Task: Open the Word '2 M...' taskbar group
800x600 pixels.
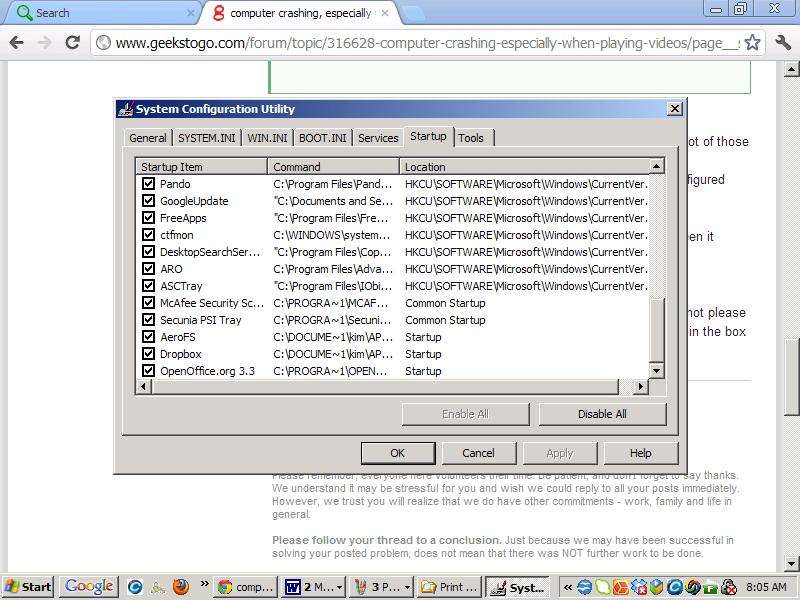Action: (313, 587)
